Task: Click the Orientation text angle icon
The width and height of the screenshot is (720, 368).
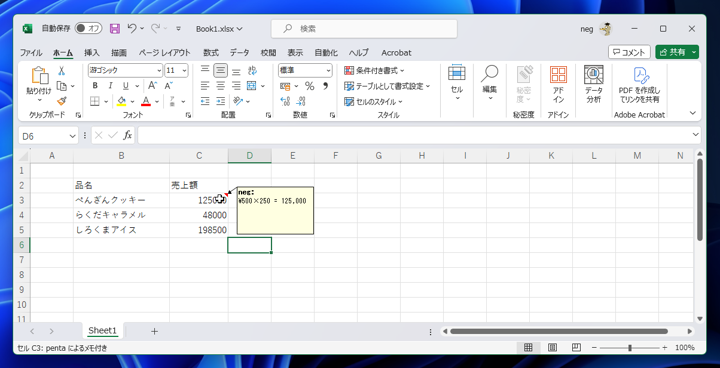Action: tap(237, 101)
